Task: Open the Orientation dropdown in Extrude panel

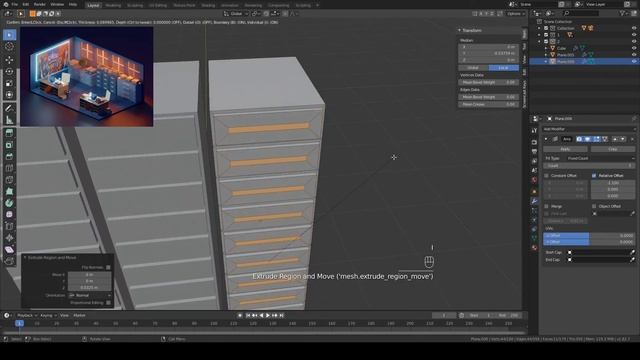Action: point(90,296)
